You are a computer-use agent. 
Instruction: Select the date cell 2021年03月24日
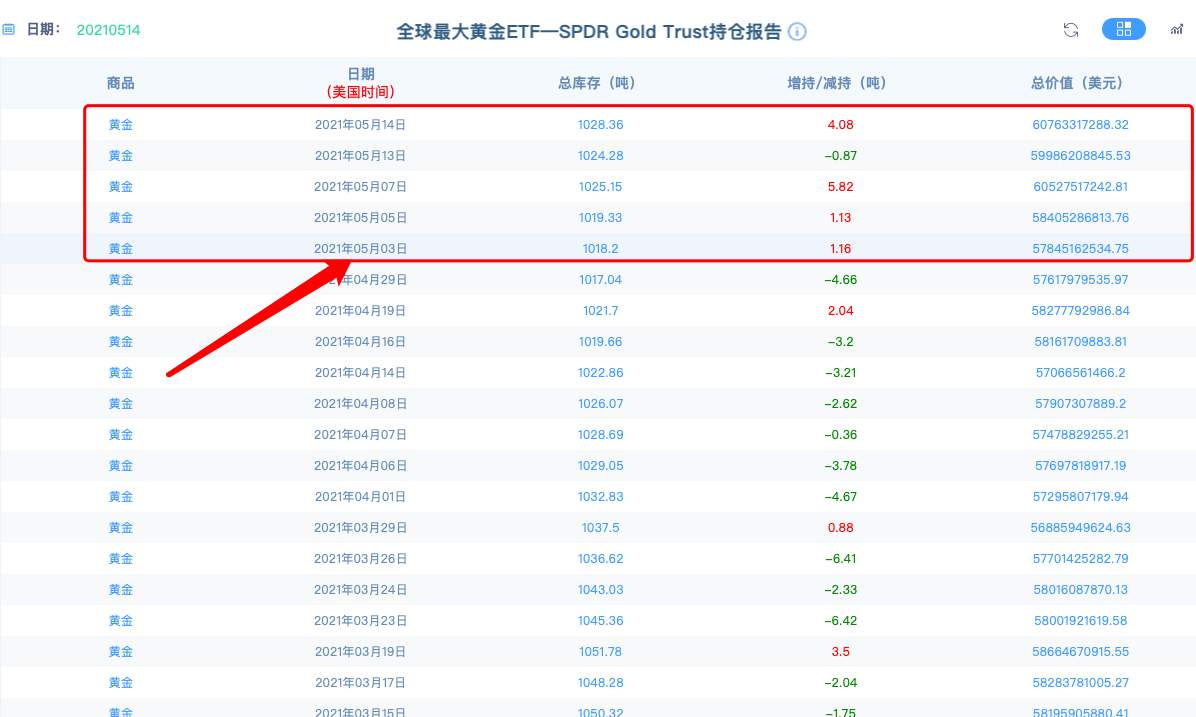(x=360, y=590)
